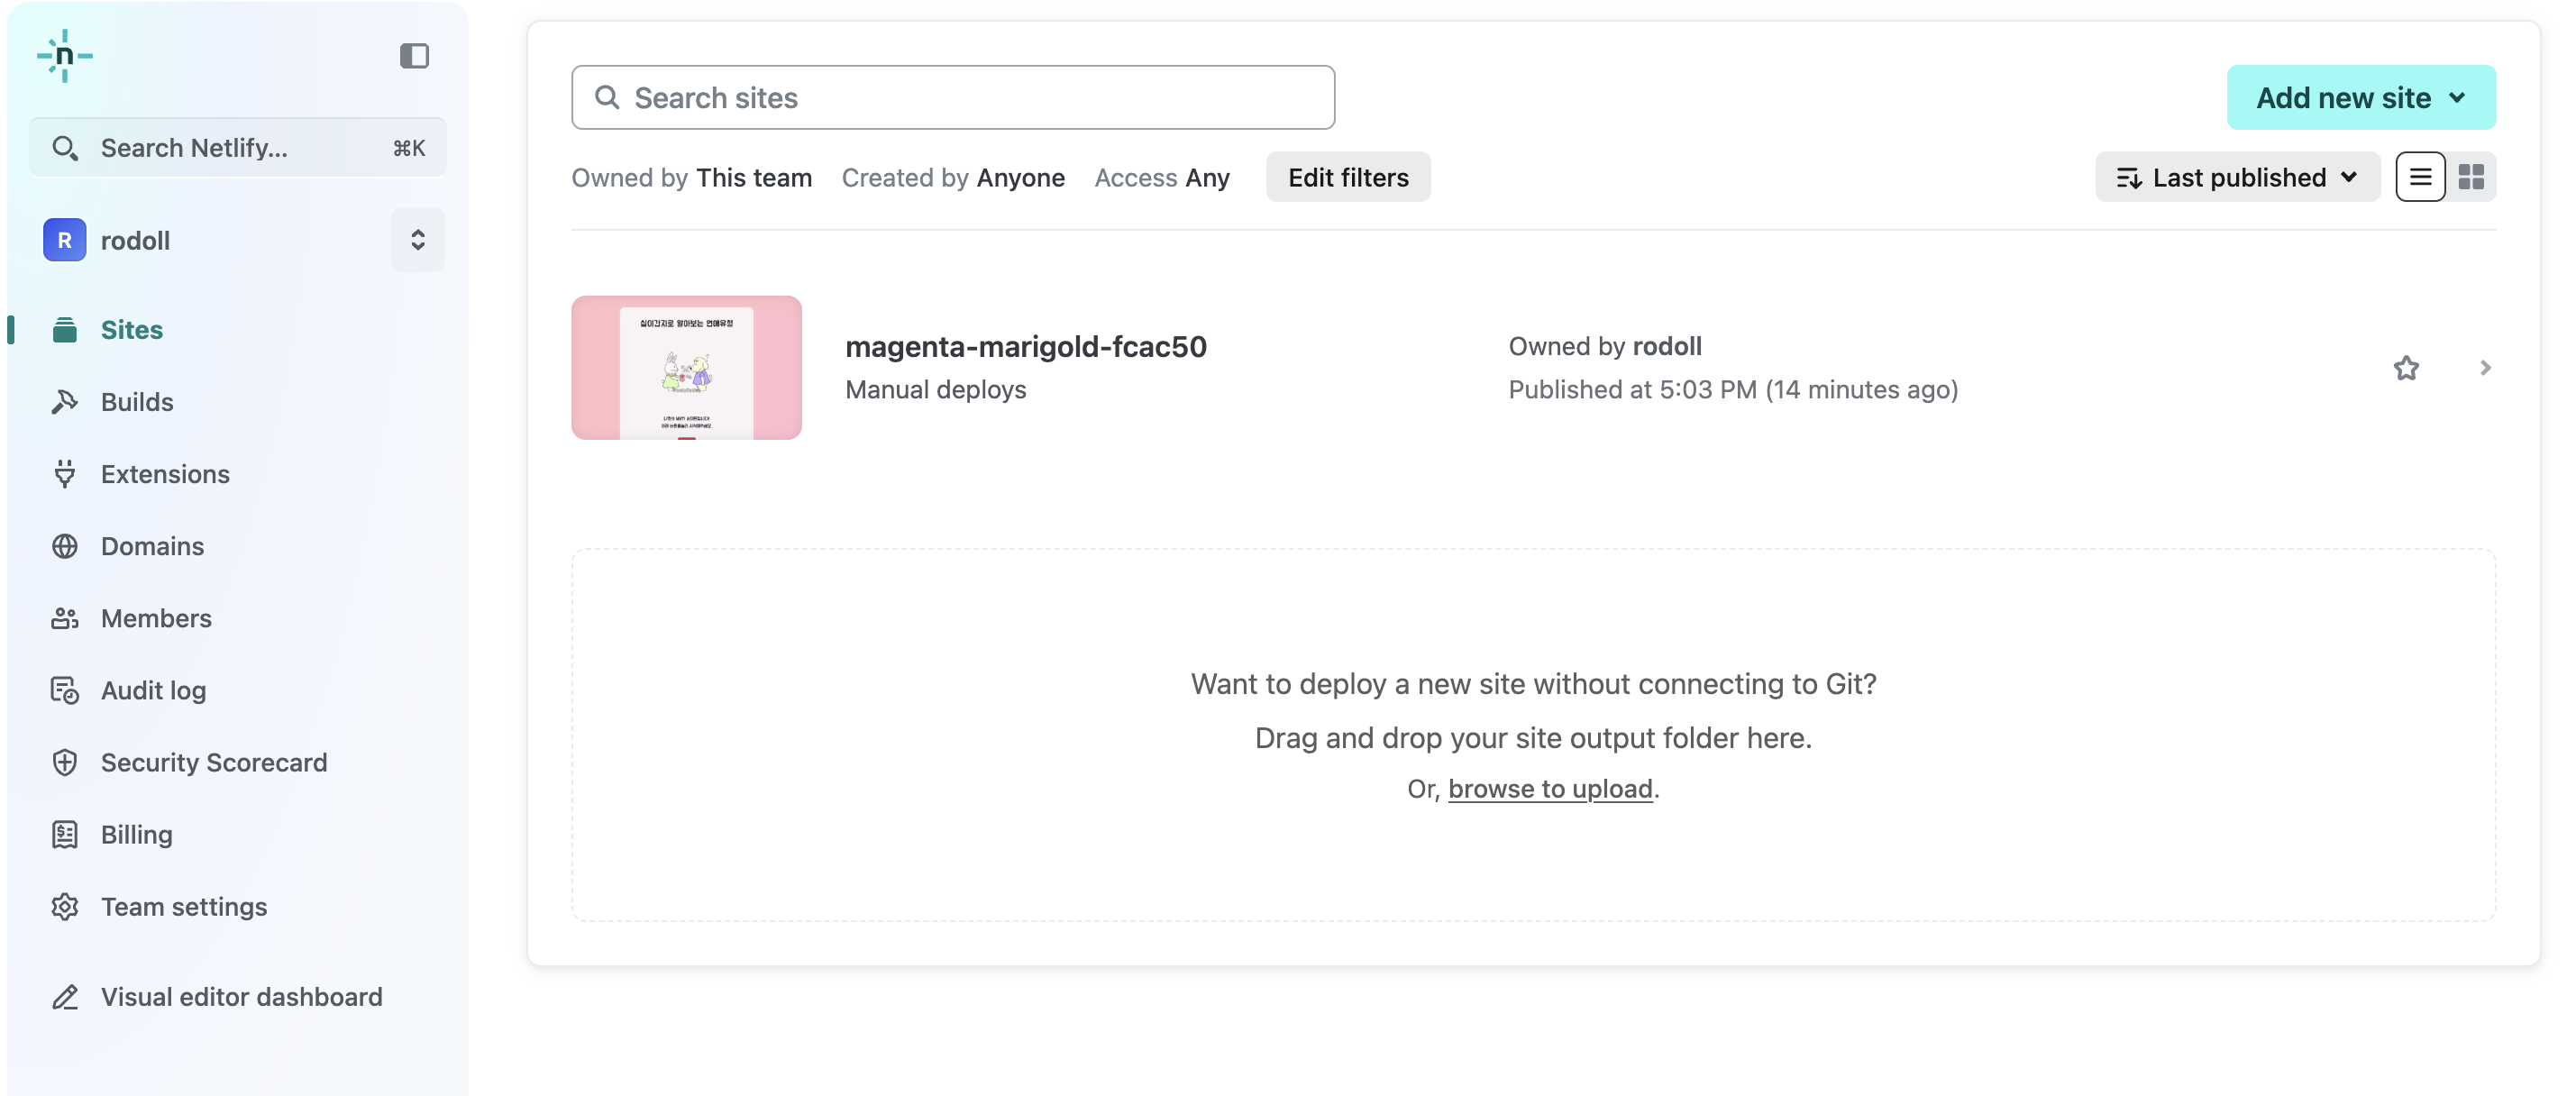Click the Security Scorecard shield icon
This screenshot has width=2576, height=1096.
[65, 762]
